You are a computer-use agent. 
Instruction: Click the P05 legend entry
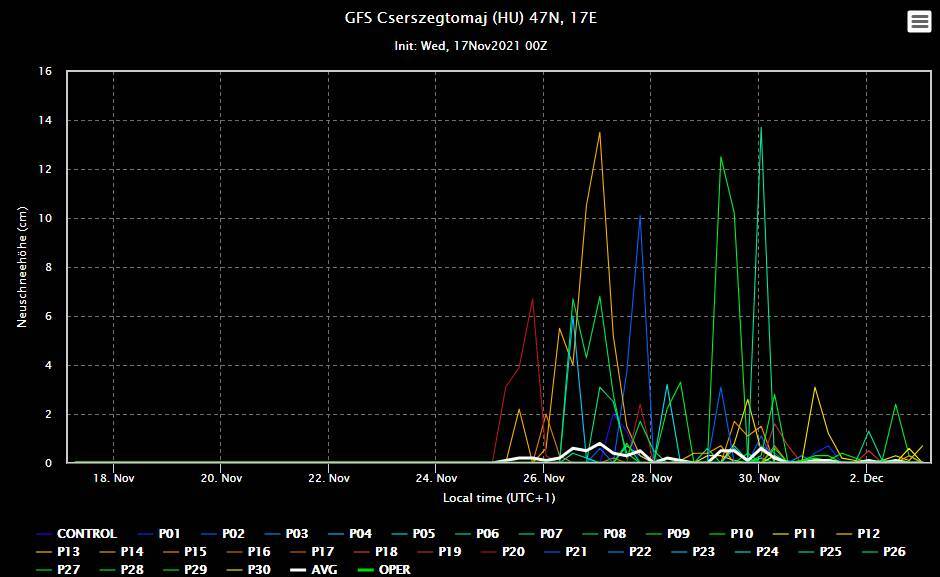423,534
